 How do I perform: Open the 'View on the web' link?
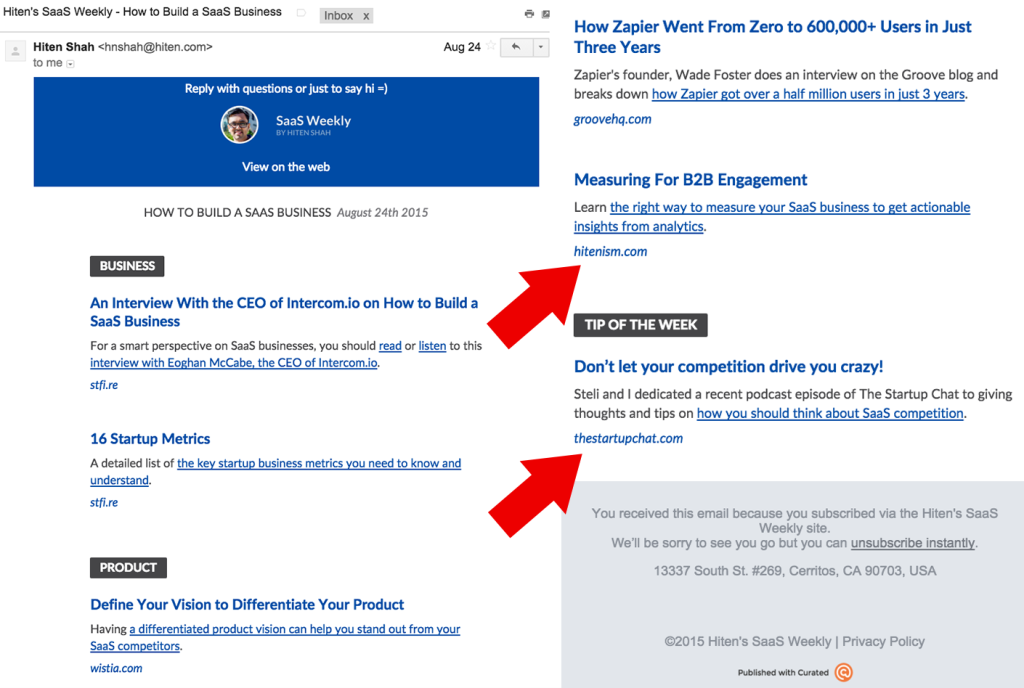coord(286,167)
